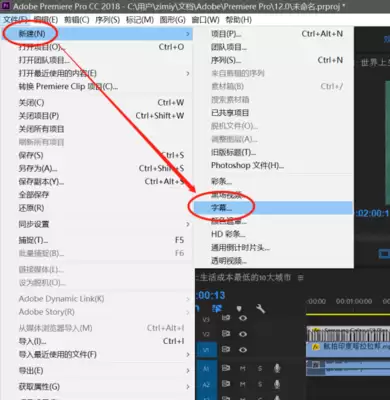Choose 序列(S)... with Ctrl+N shortcut
390x400 pixels.
273,60
